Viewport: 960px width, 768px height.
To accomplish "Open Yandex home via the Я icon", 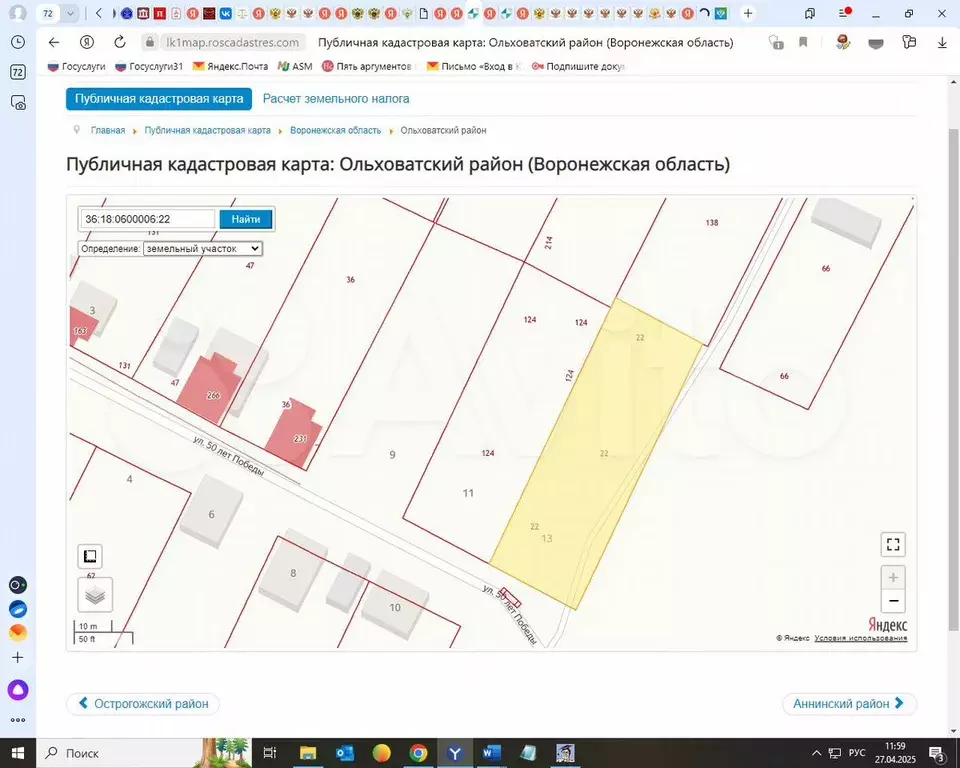I will point(87,42).
